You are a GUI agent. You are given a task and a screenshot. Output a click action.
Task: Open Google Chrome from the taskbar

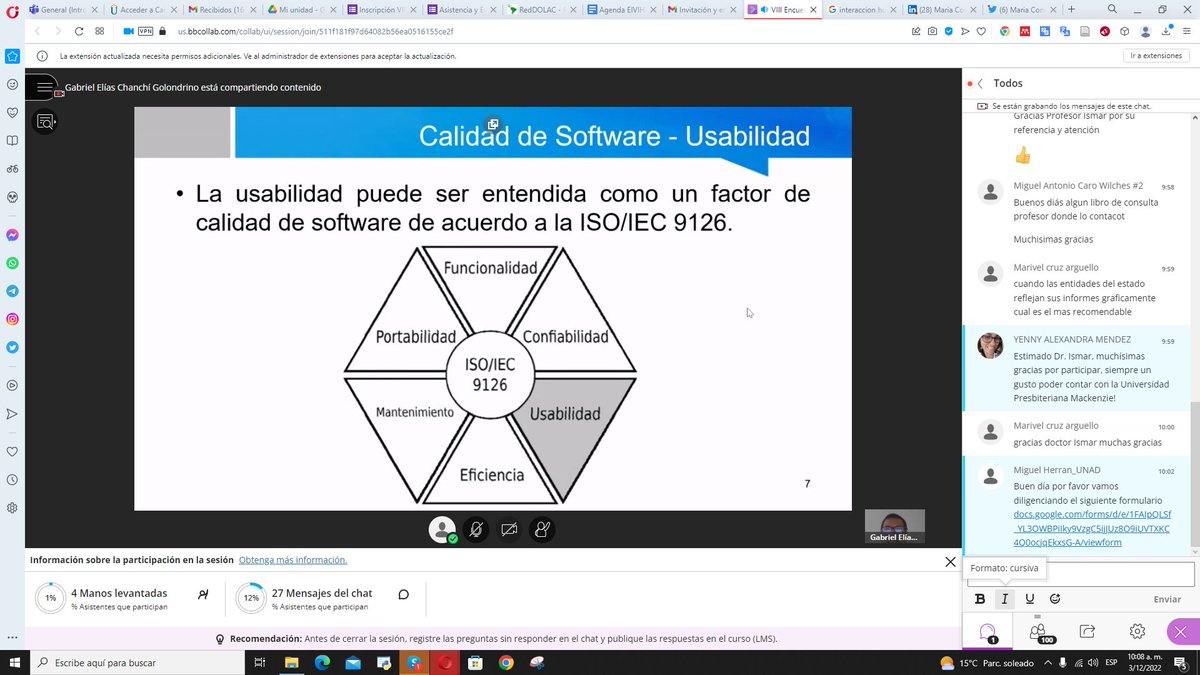click(x=506, y=662)
